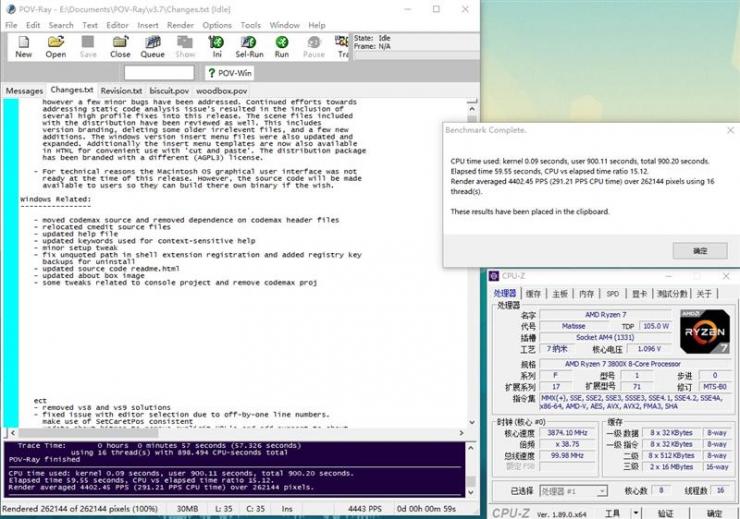The height and width of the screenshot is (519, 740).
Task: Open the Window menu
Action: coord(285,25)
